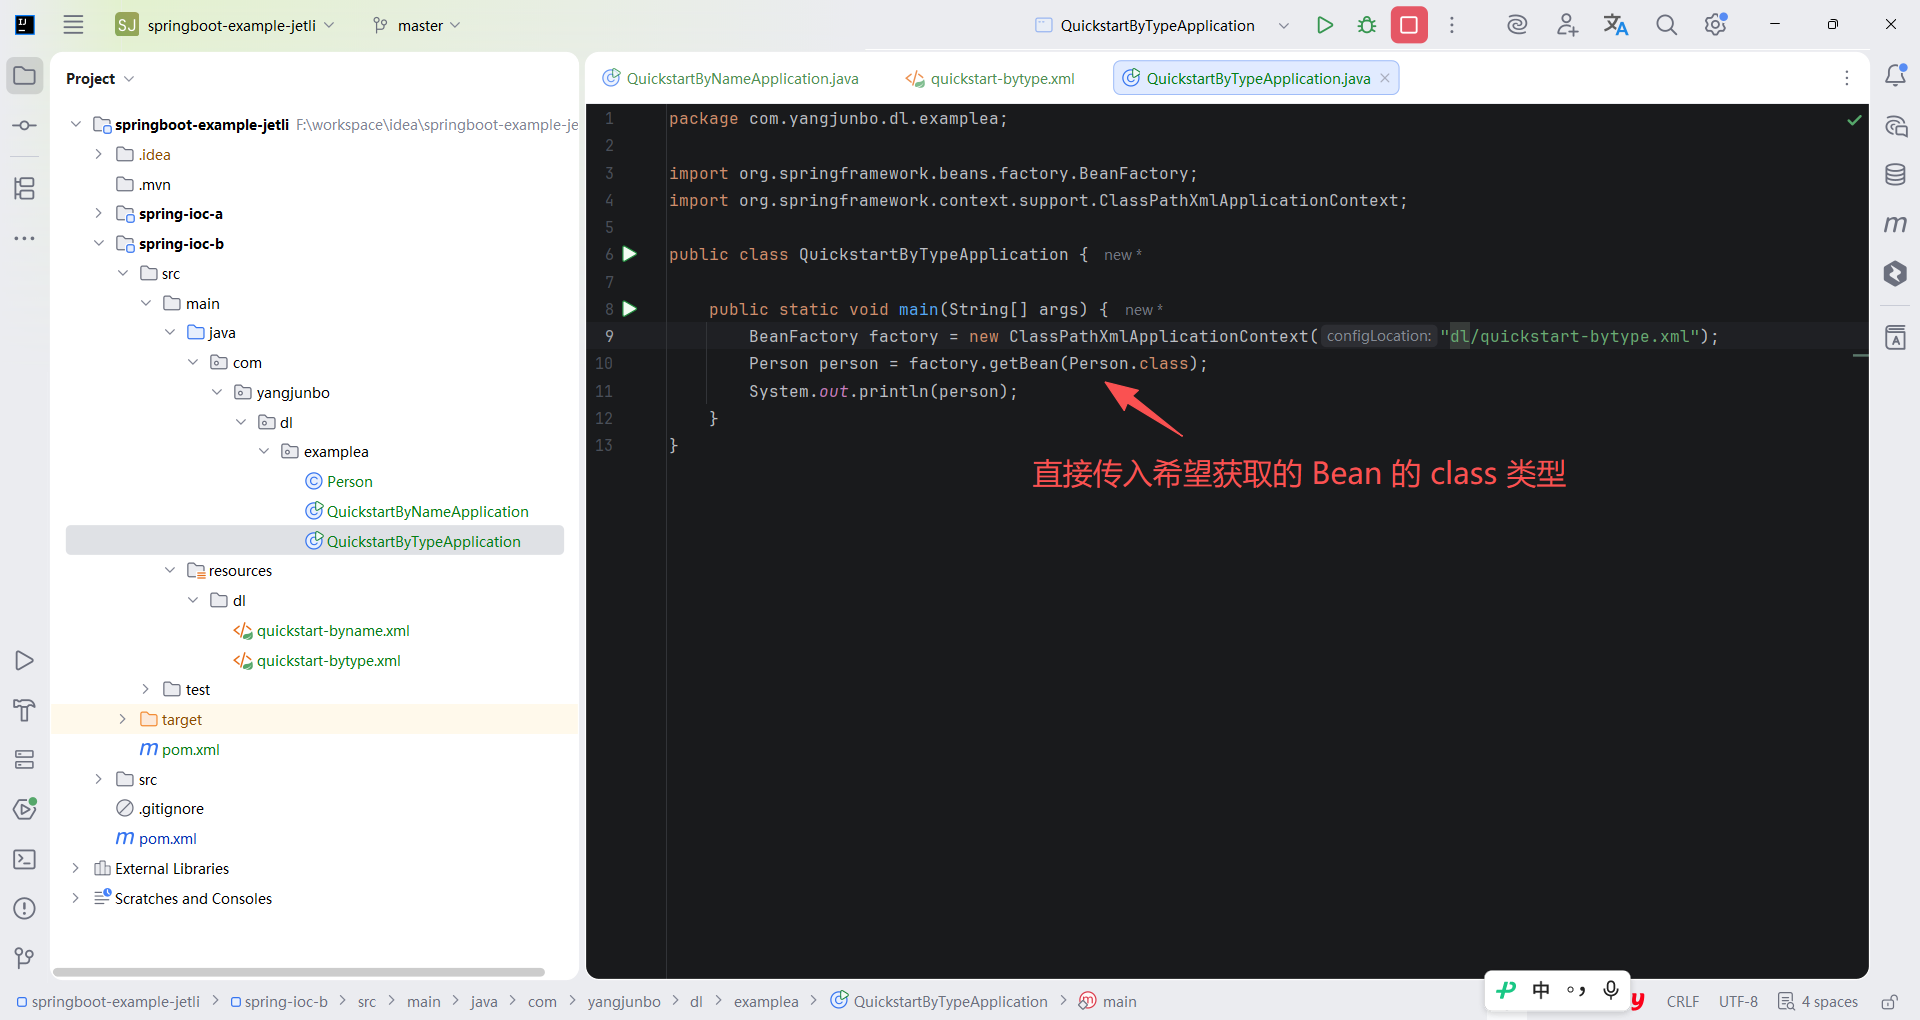
Task: Open the editor tabs options menu
Action: [1847, 78]
